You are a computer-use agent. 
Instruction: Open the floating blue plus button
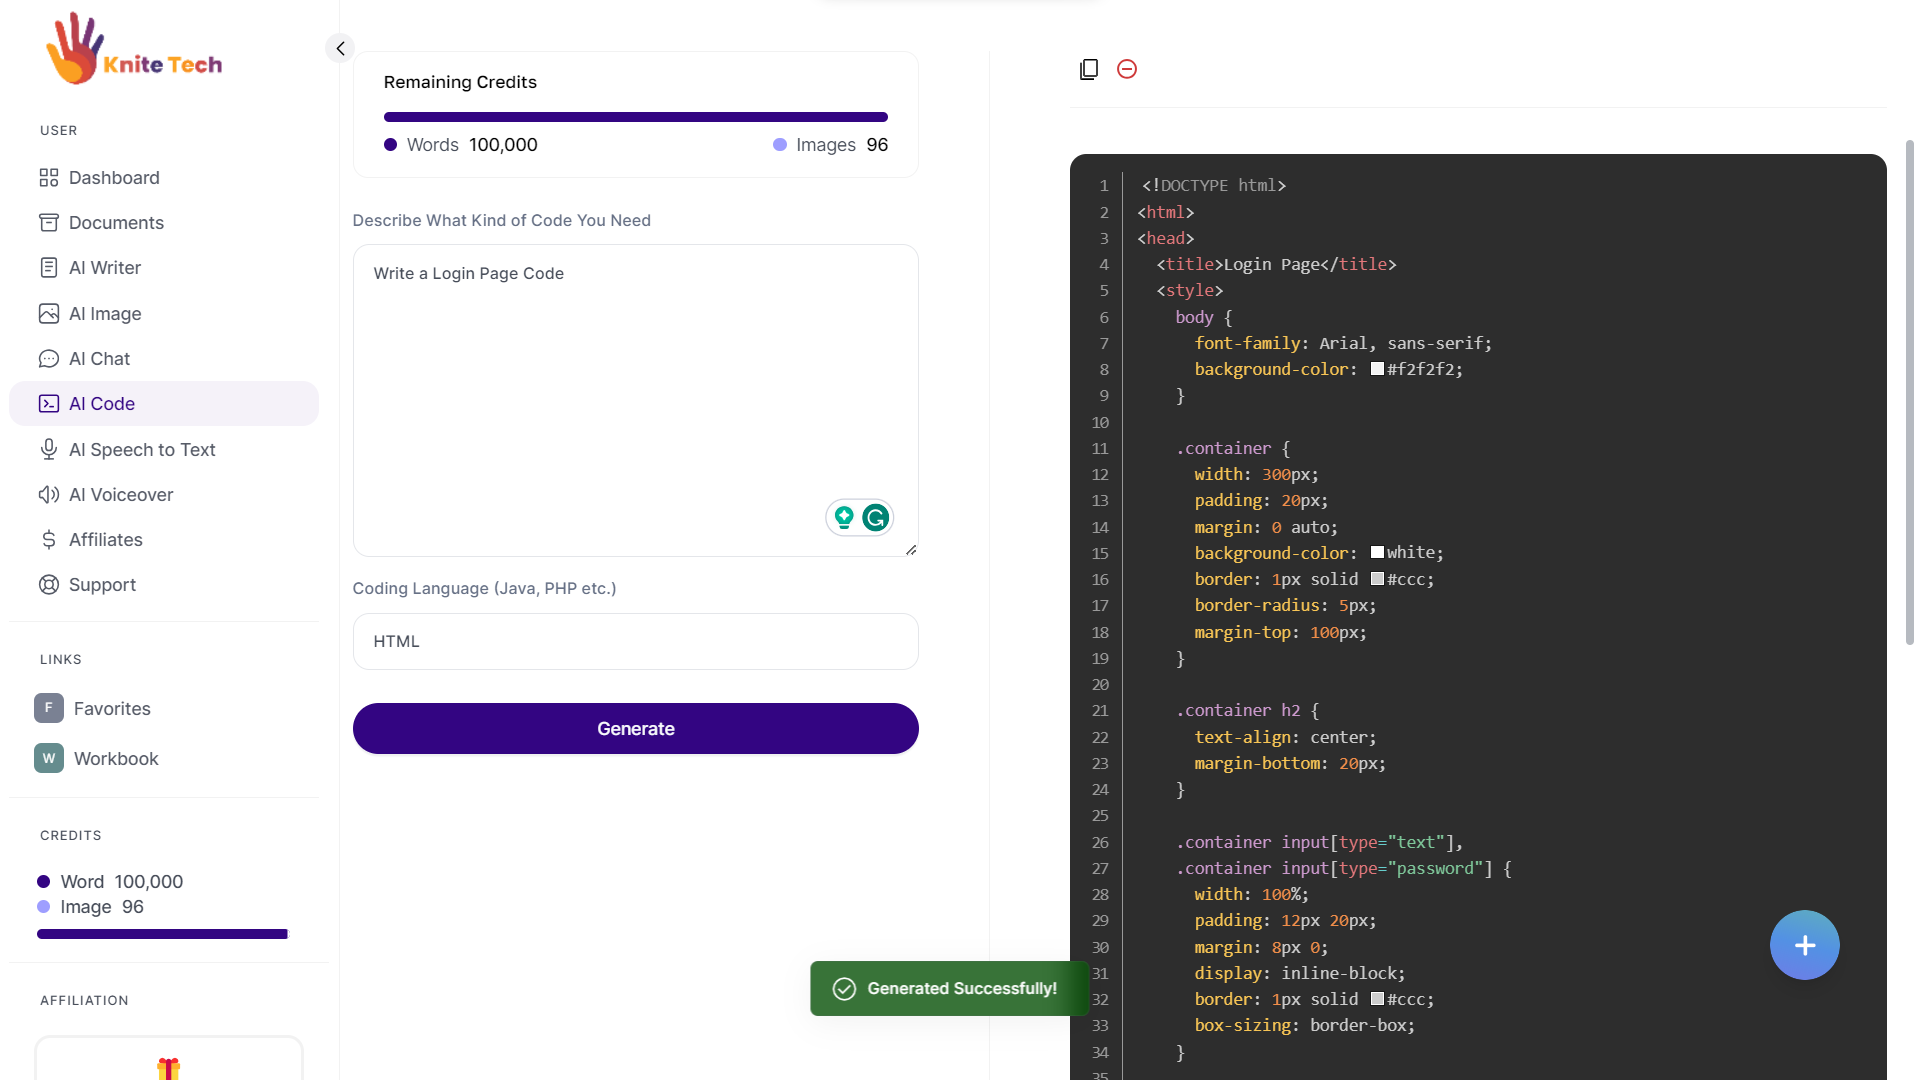(1804, 945)
